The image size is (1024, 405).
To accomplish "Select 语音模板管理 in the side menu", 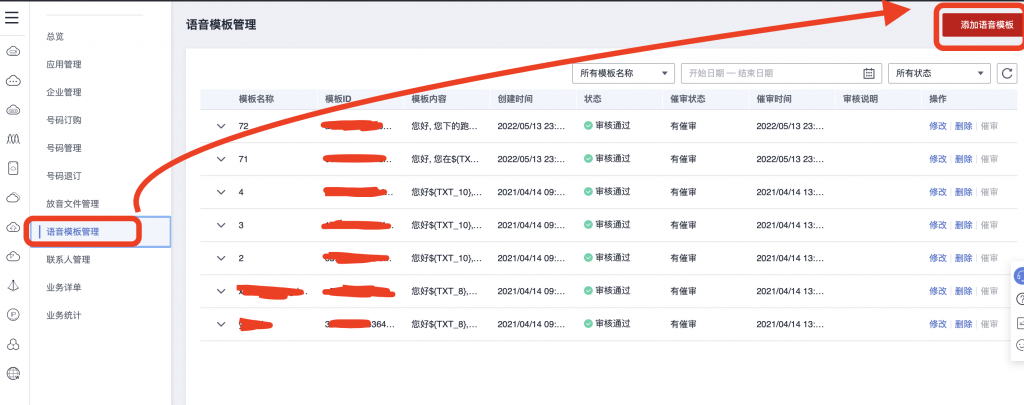I will [72, 231].
